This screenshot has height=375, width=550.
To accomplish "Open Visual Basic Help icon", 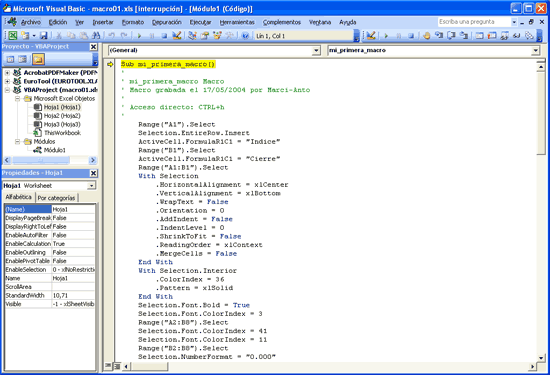I will click(x=245, y=35).
